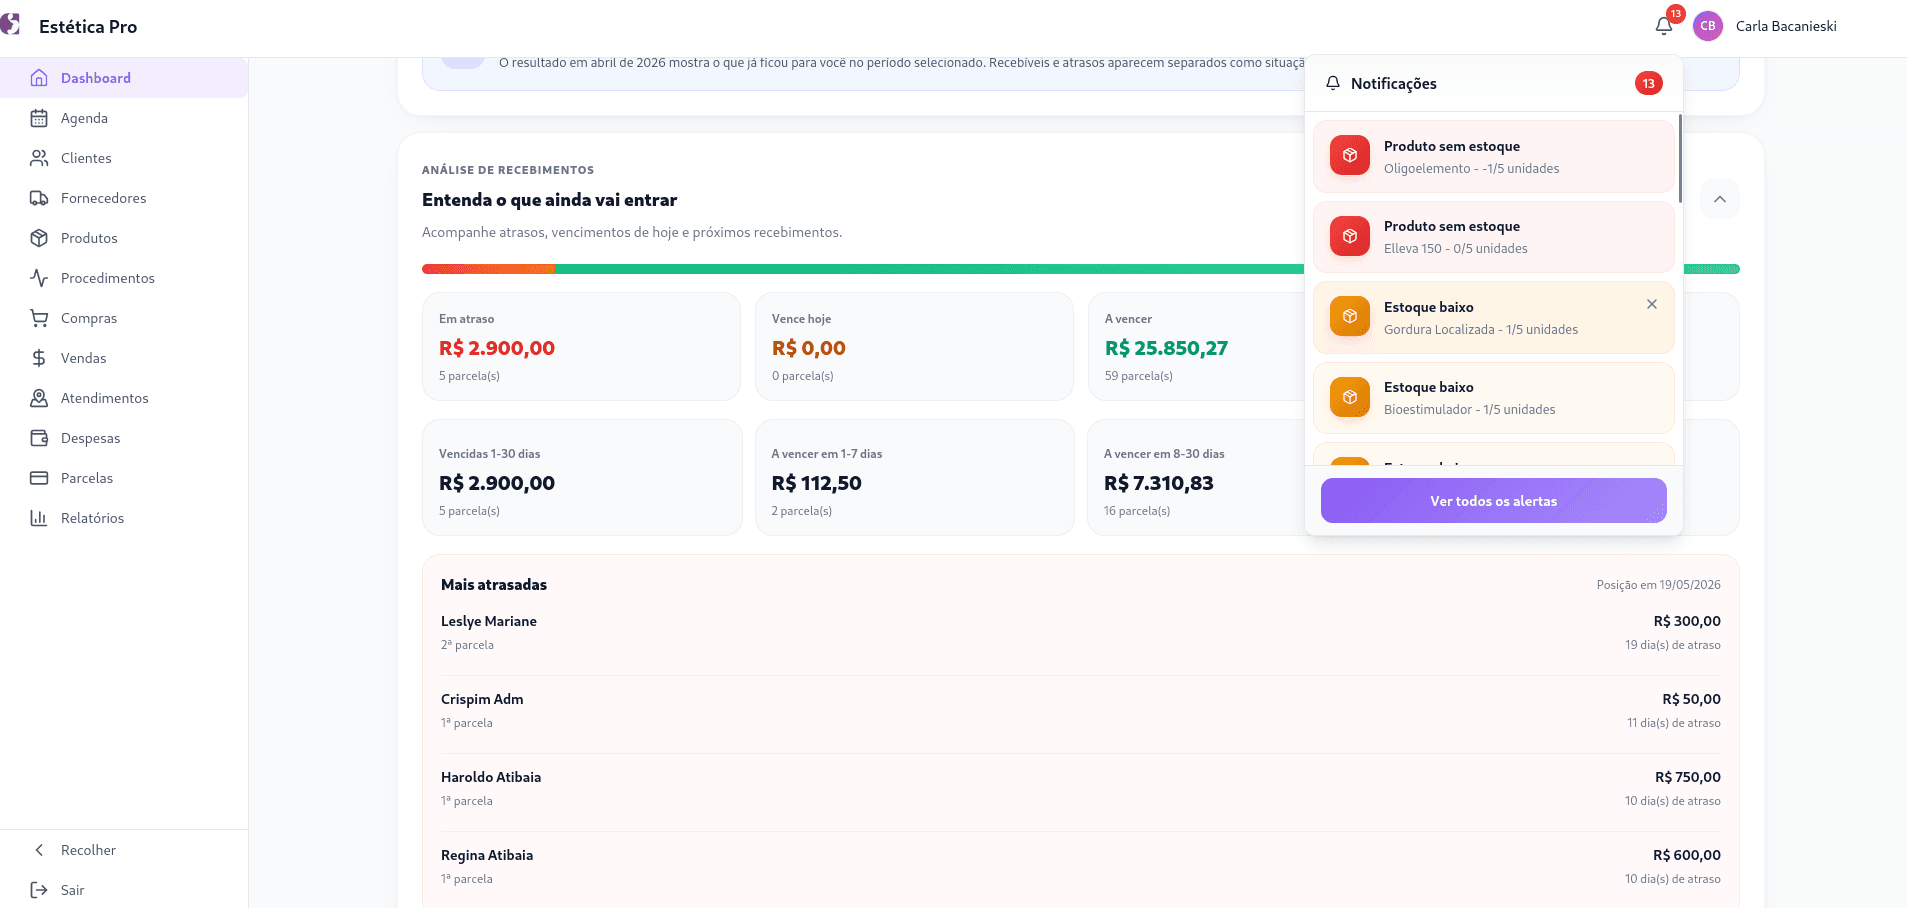Click the Fornecedores truck icon

pos(39,198)
